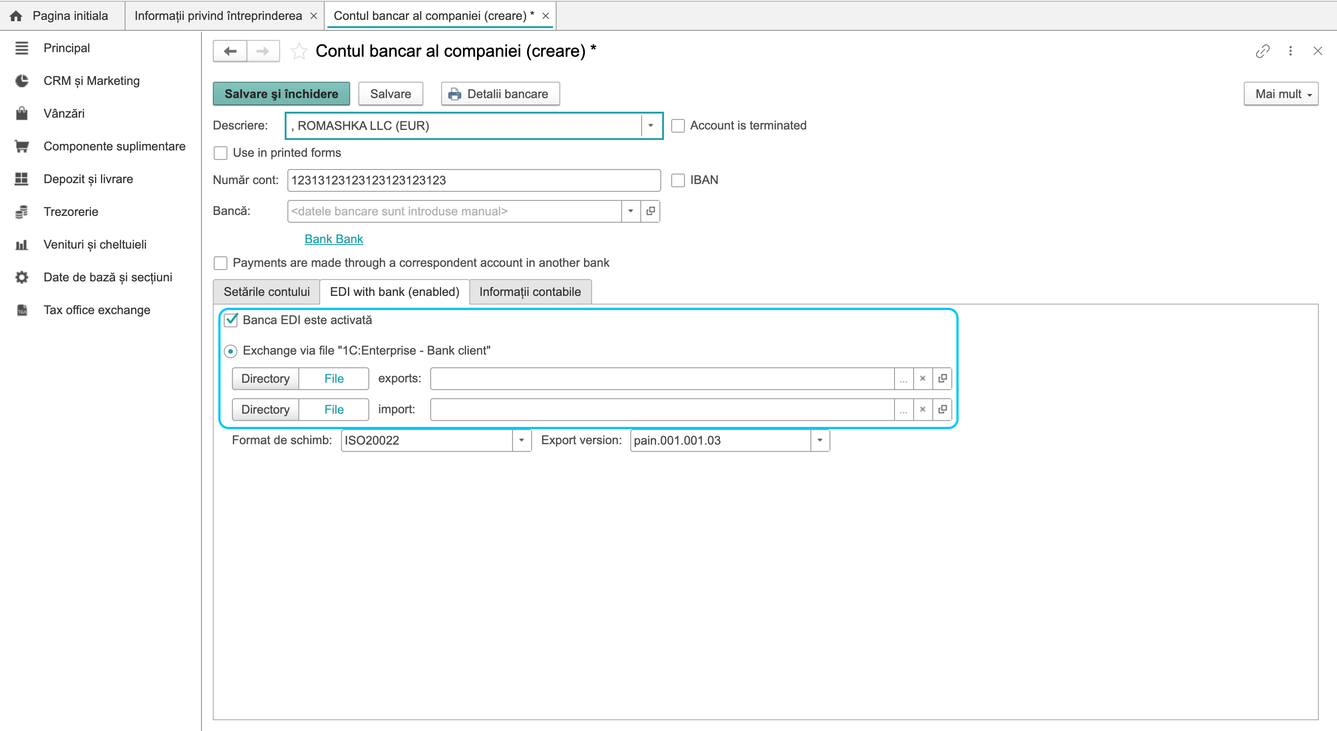Open the Format de schimb dropdown
The image size is (1337, 731).
(521, 440)
